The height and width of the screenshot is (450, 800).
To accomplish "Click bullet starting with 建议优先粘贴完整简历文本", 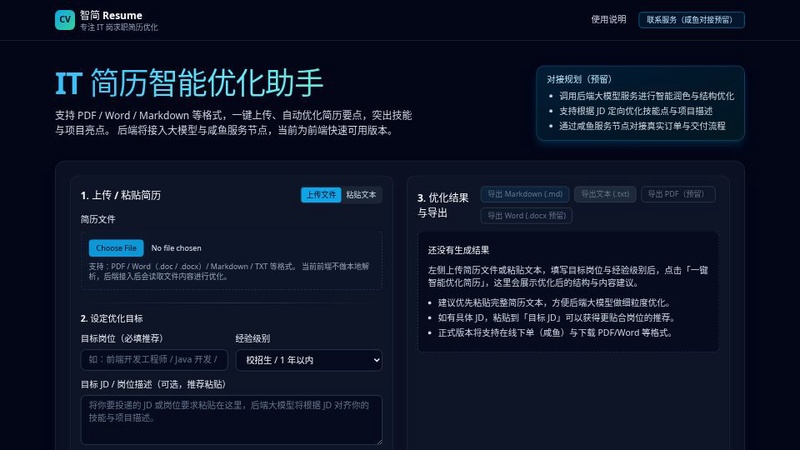I will coord(556,303).
